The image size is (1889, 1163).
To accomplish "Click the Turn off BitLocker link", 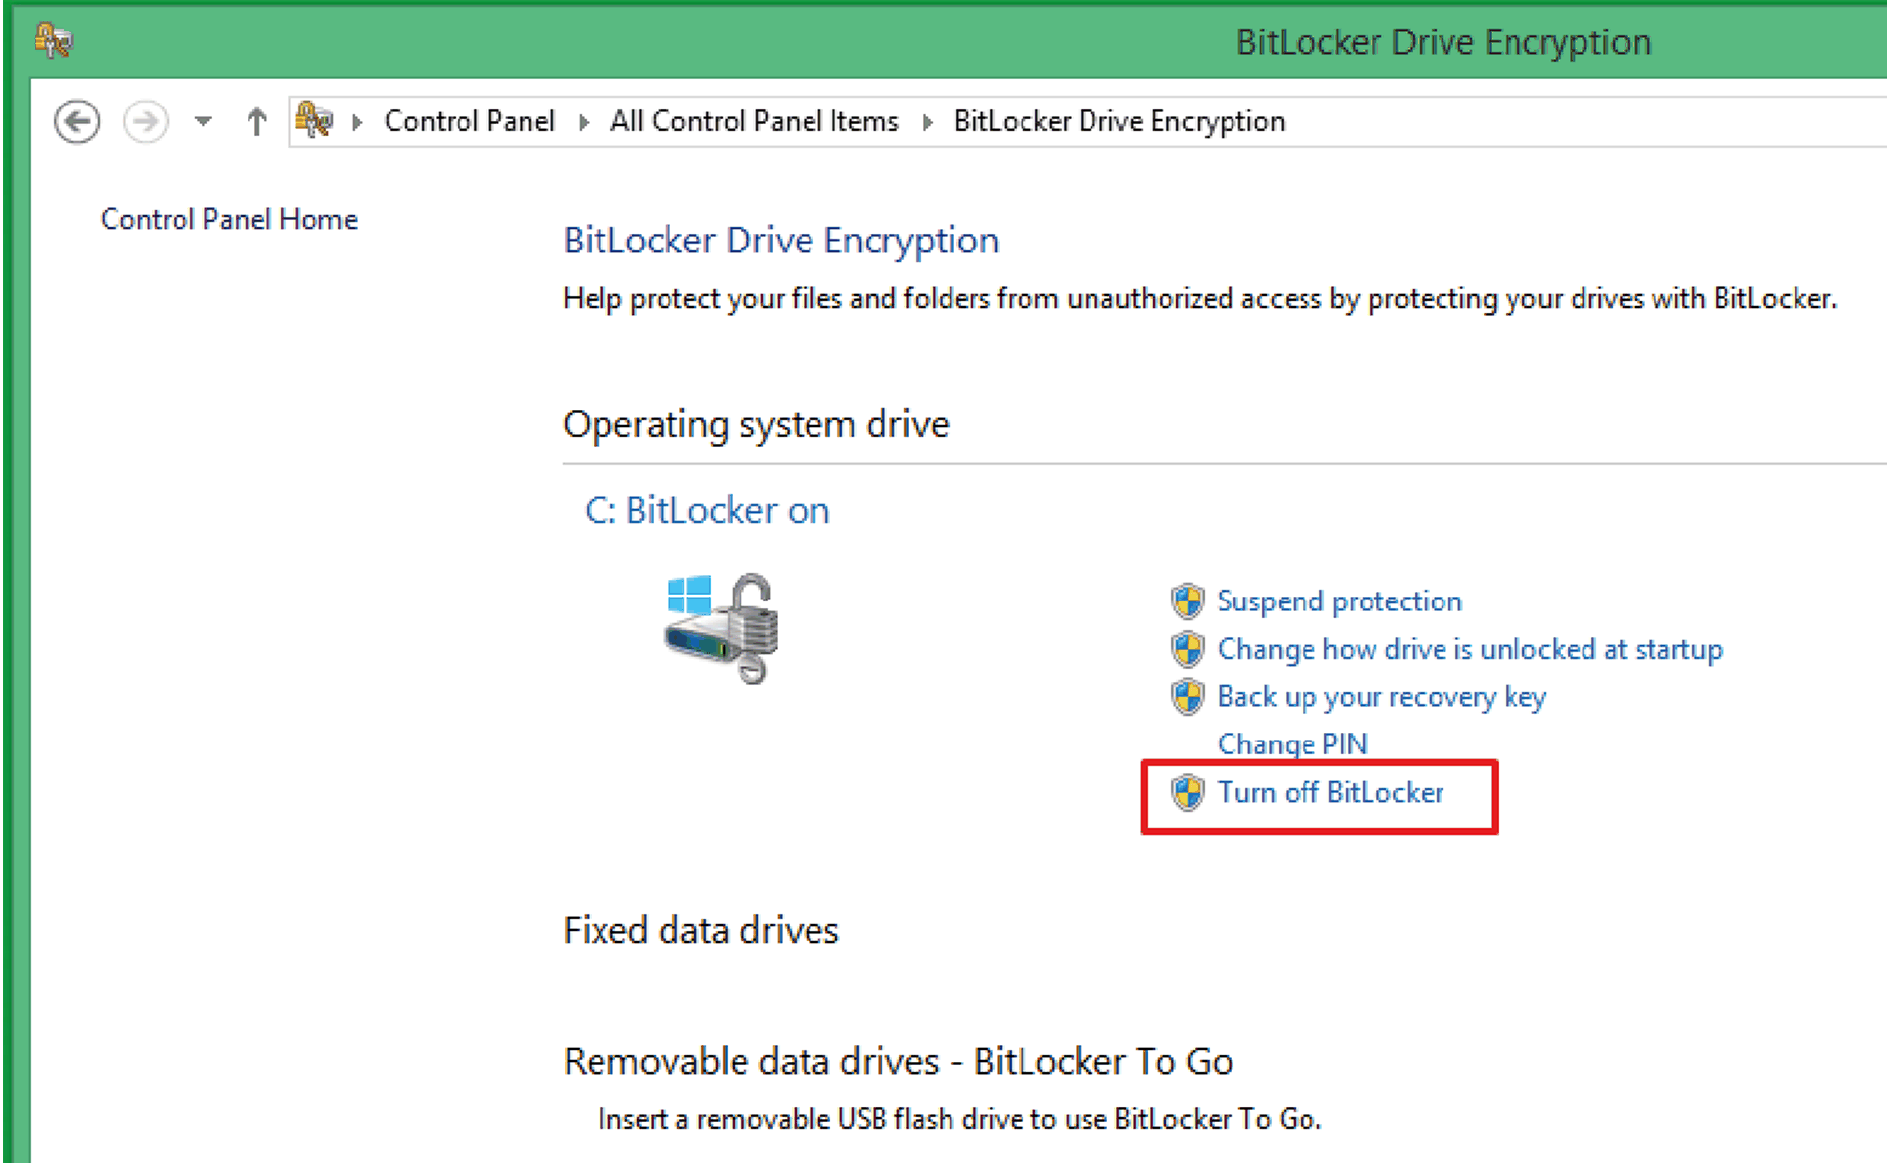I will [1330, 793].
